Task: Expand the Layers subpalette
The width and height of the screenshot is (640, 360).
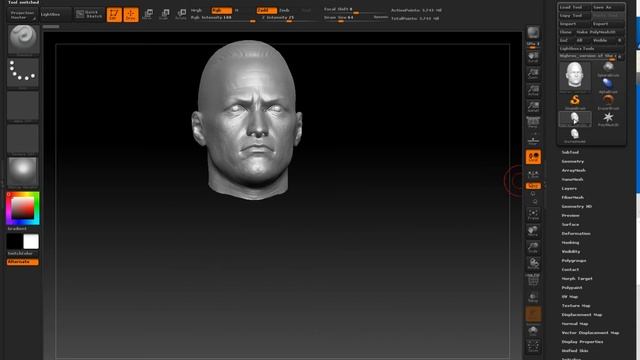Action: click(x=569, y=189)
